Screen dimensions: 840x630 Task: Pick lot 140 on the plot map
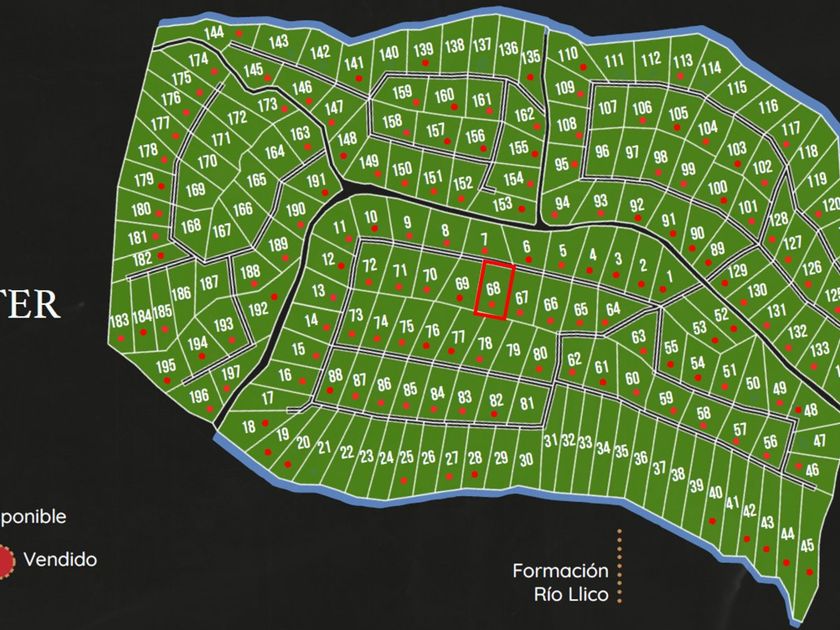[x=389, y=53]
